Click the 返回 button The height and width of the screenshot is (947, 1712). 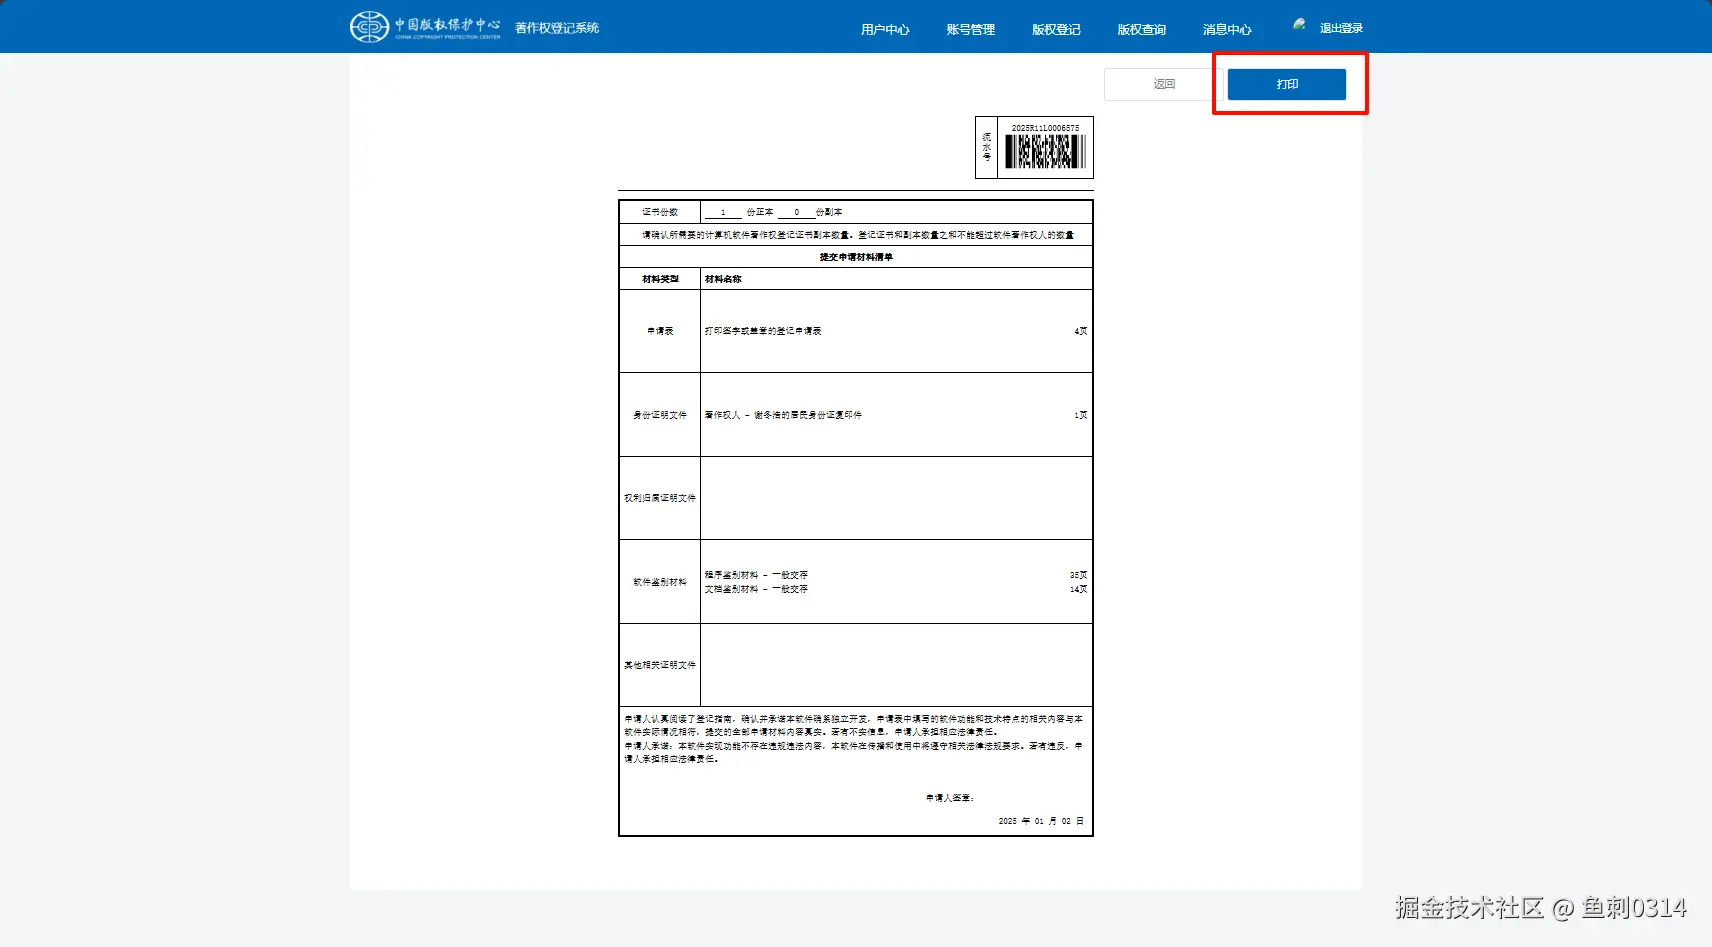point(1163,84)
